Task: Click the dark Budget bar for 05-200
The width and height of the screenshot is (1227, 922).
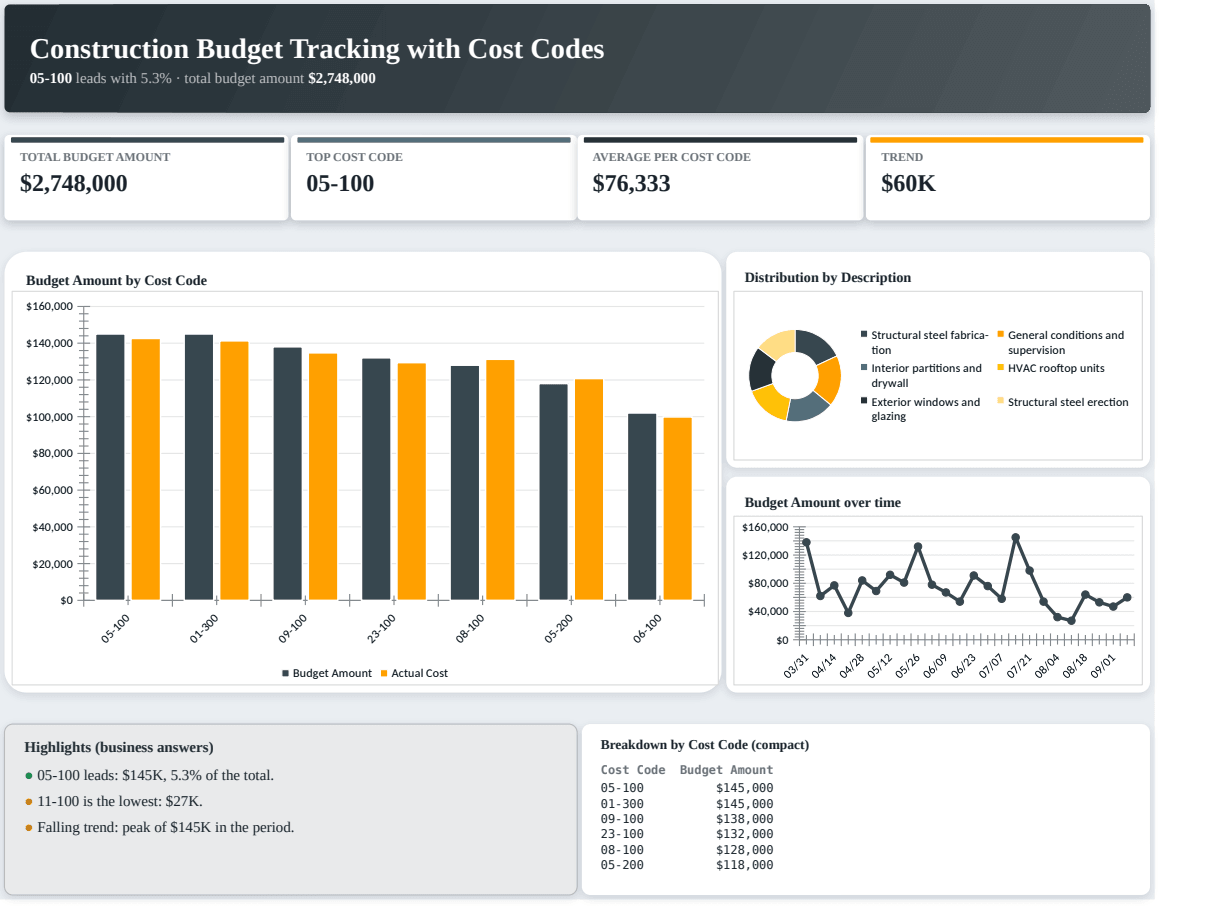Action: click(554, 492)
